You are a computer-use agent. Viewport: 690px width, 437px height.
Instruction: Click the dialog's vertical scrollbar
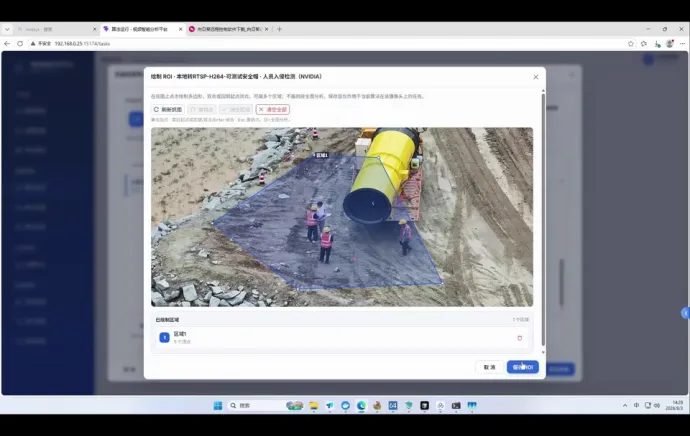click(x=543, y=220)
